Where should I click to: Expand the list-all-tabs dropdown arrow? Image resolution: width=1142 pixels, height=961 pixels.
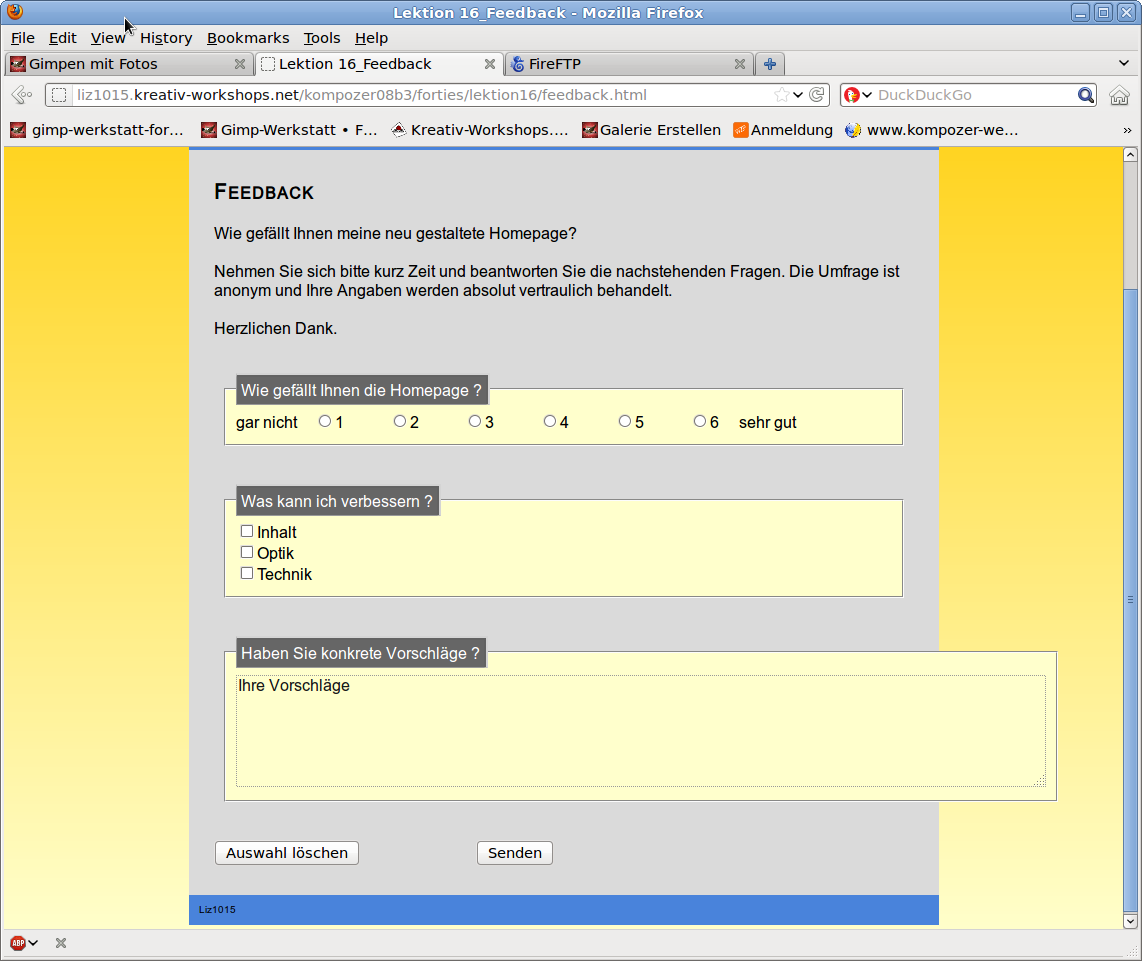click(1124, 64)
